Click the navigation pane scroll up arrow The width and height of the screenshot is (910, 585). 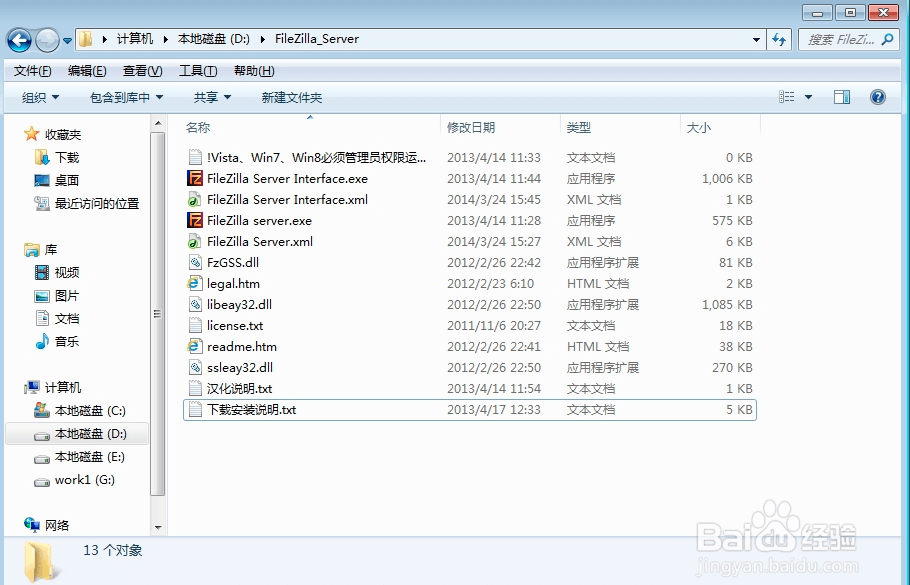(x=158, y=123)
